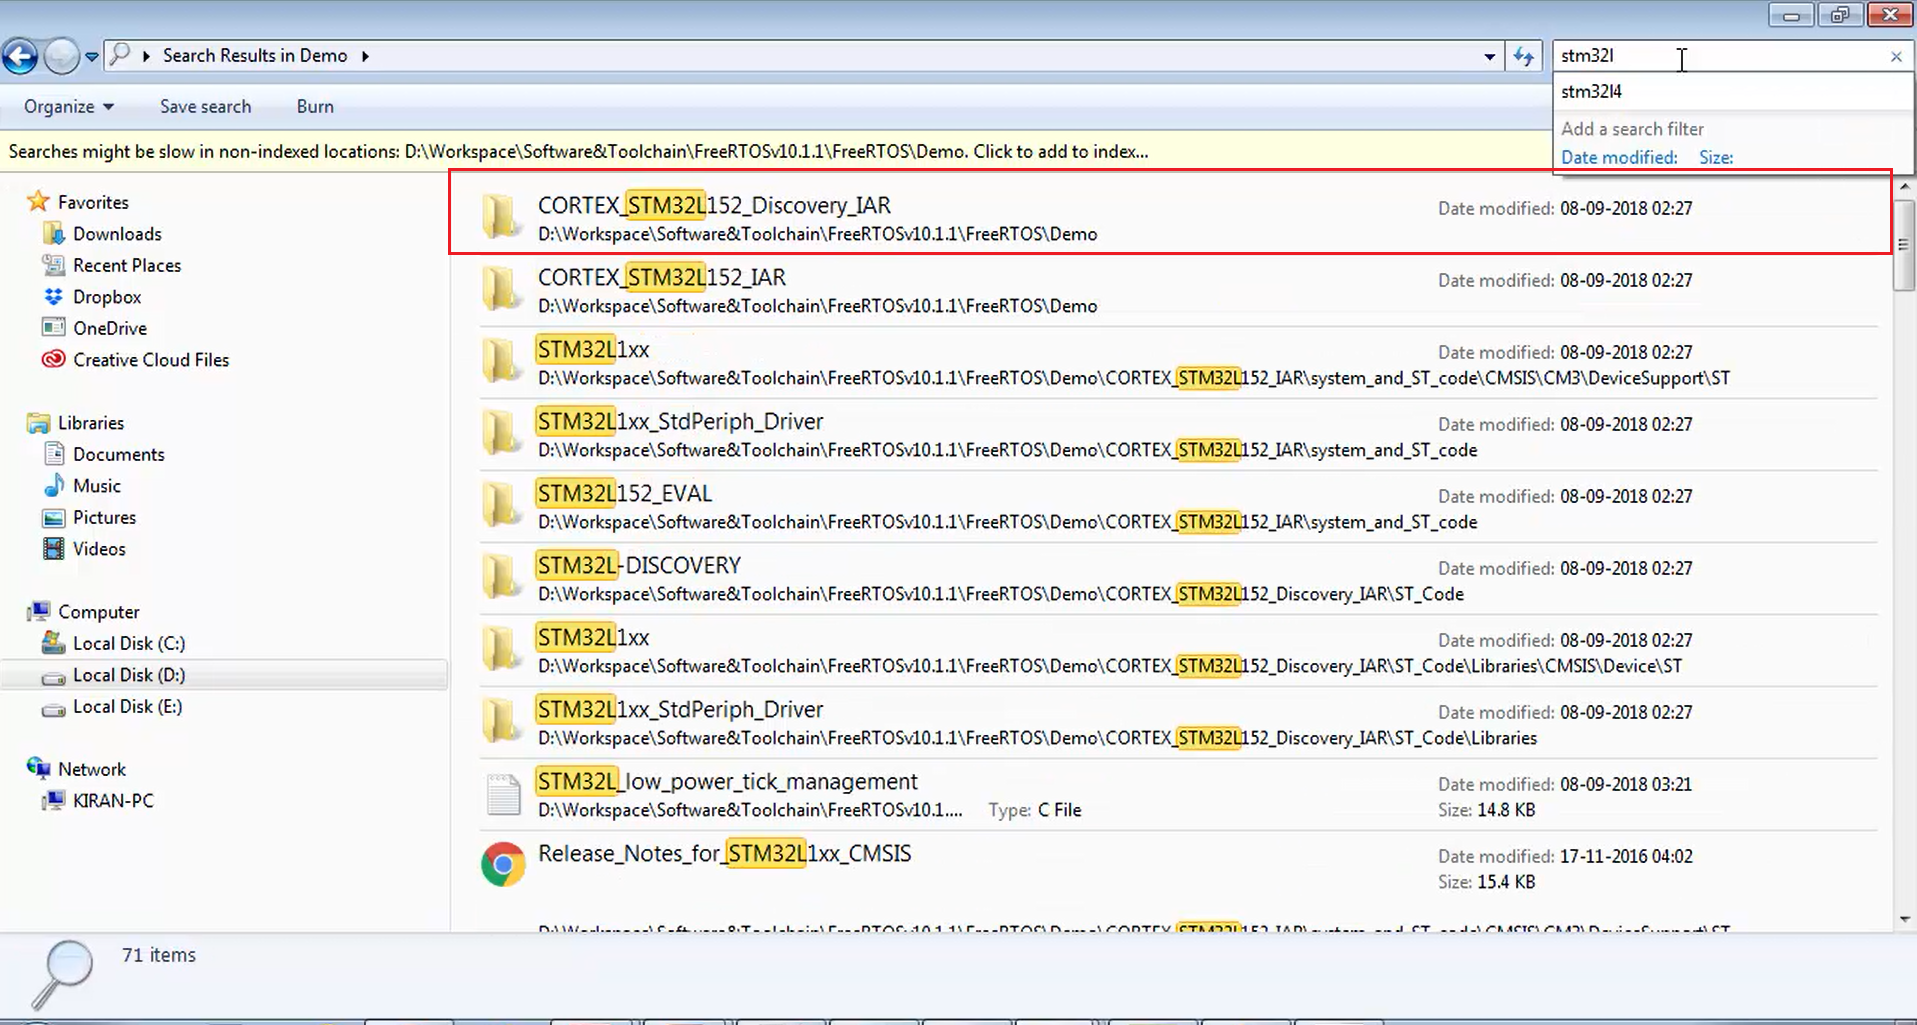Select the CORTEX_STM32L152_IAR folder result
This screenshot has height=1025, width=1917.
tap(1177, 291)
